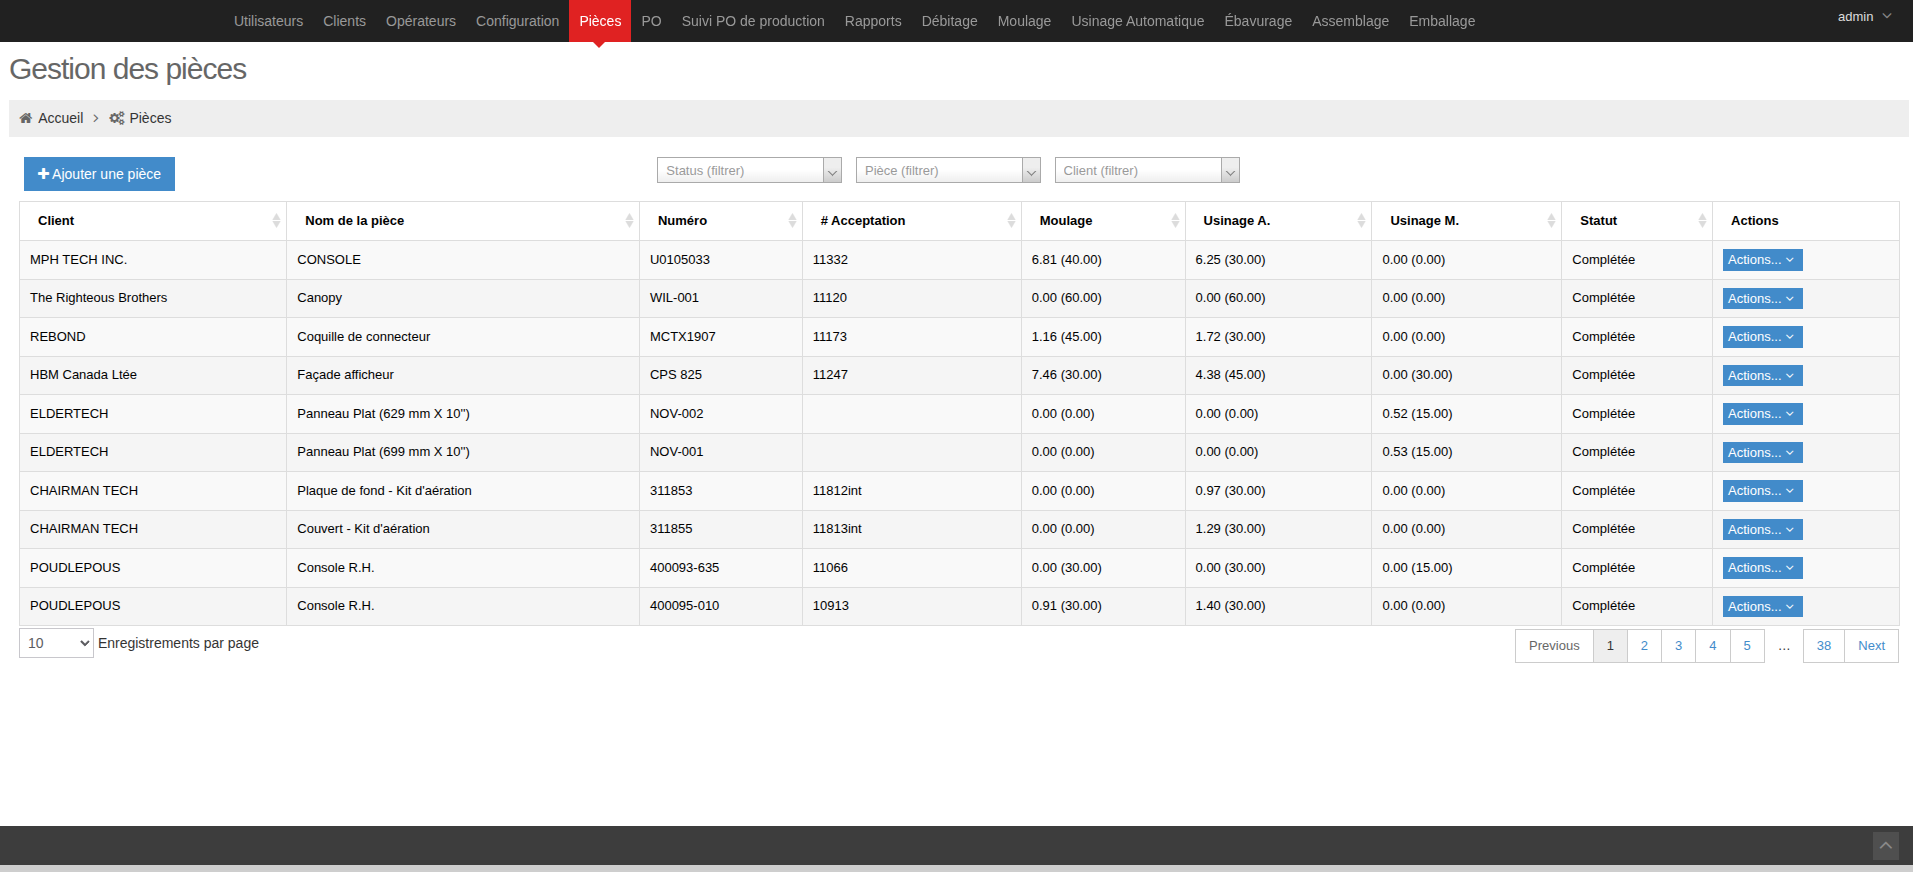Sort by Statut column sort arrows
This screenshot has height=872, width=1913.
(x=1702, y=221)
